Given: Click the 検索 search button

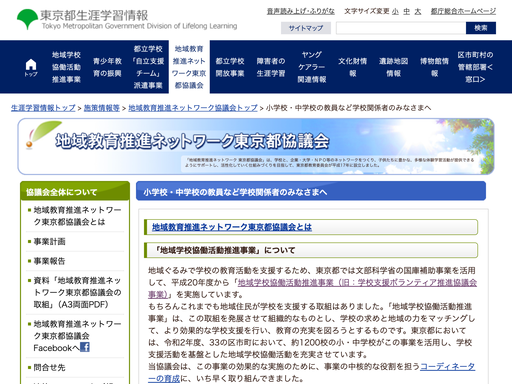Looking at the screenshot, I should [x=481, y=28].
